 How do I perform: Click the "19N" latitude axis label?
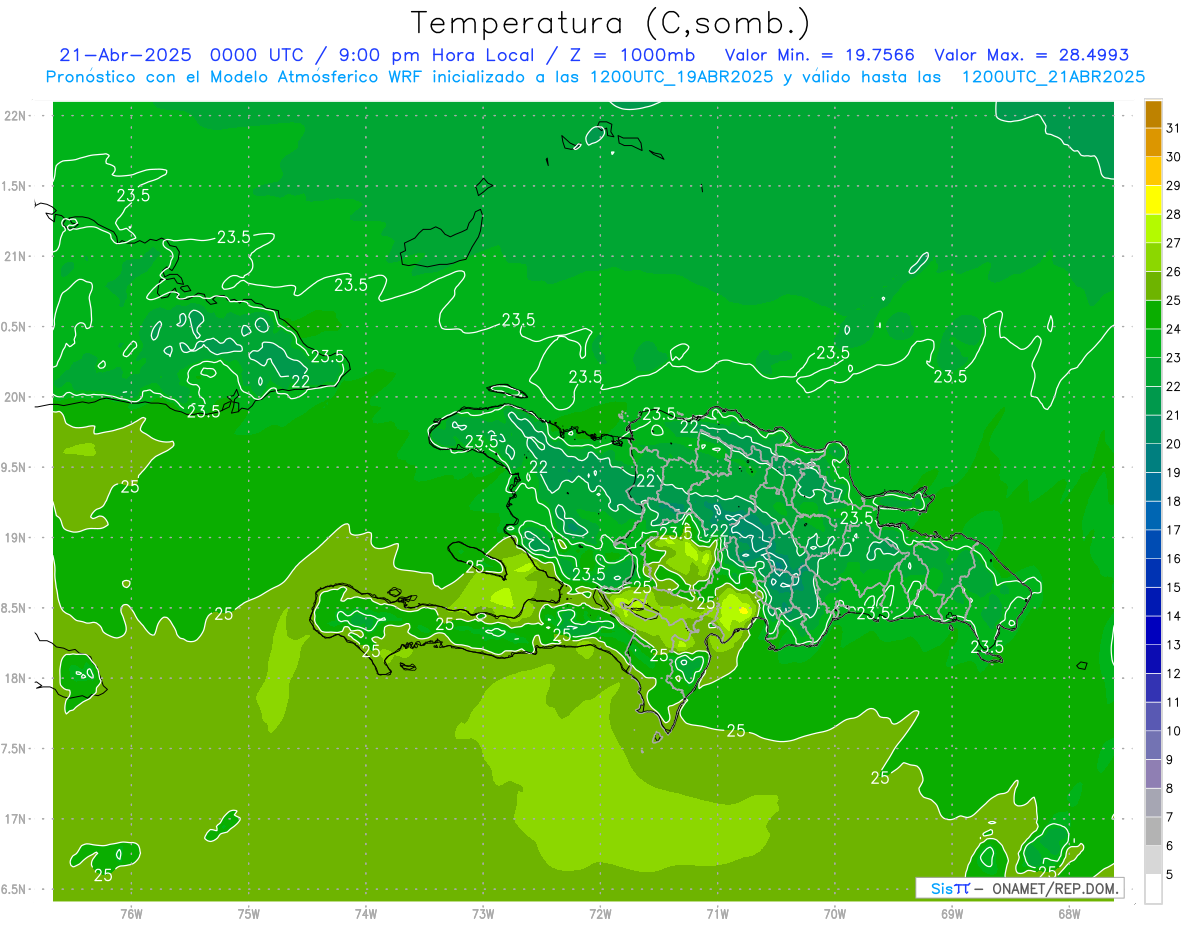tap(15, 537)
